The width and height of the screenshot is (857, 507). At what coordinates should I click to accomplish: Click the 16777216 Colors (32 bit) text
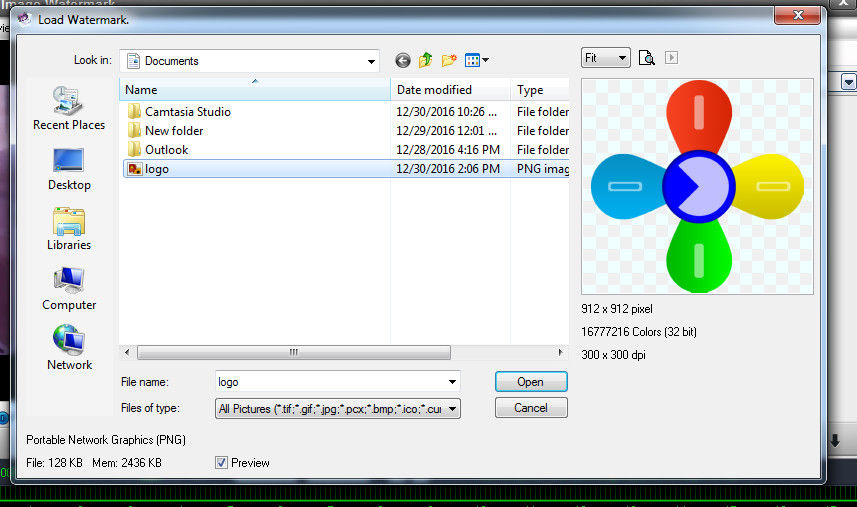click(x=638, y=332)
